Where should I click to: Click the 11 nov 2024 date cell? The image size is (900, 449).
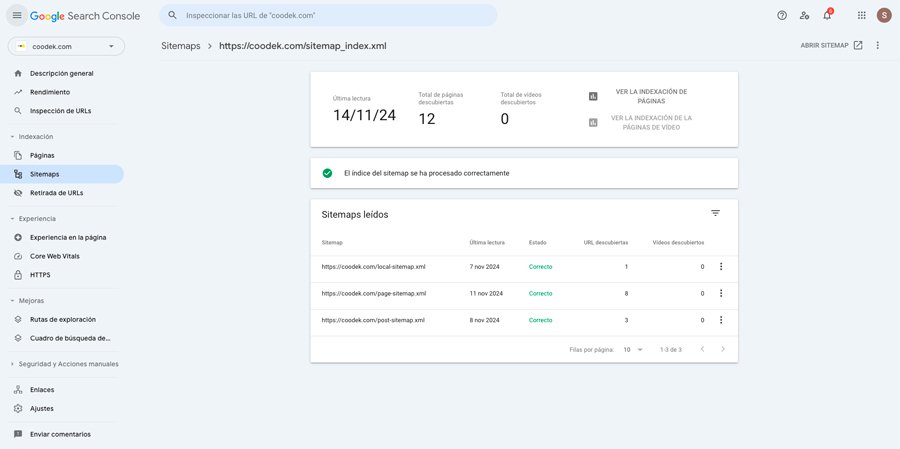486,293
